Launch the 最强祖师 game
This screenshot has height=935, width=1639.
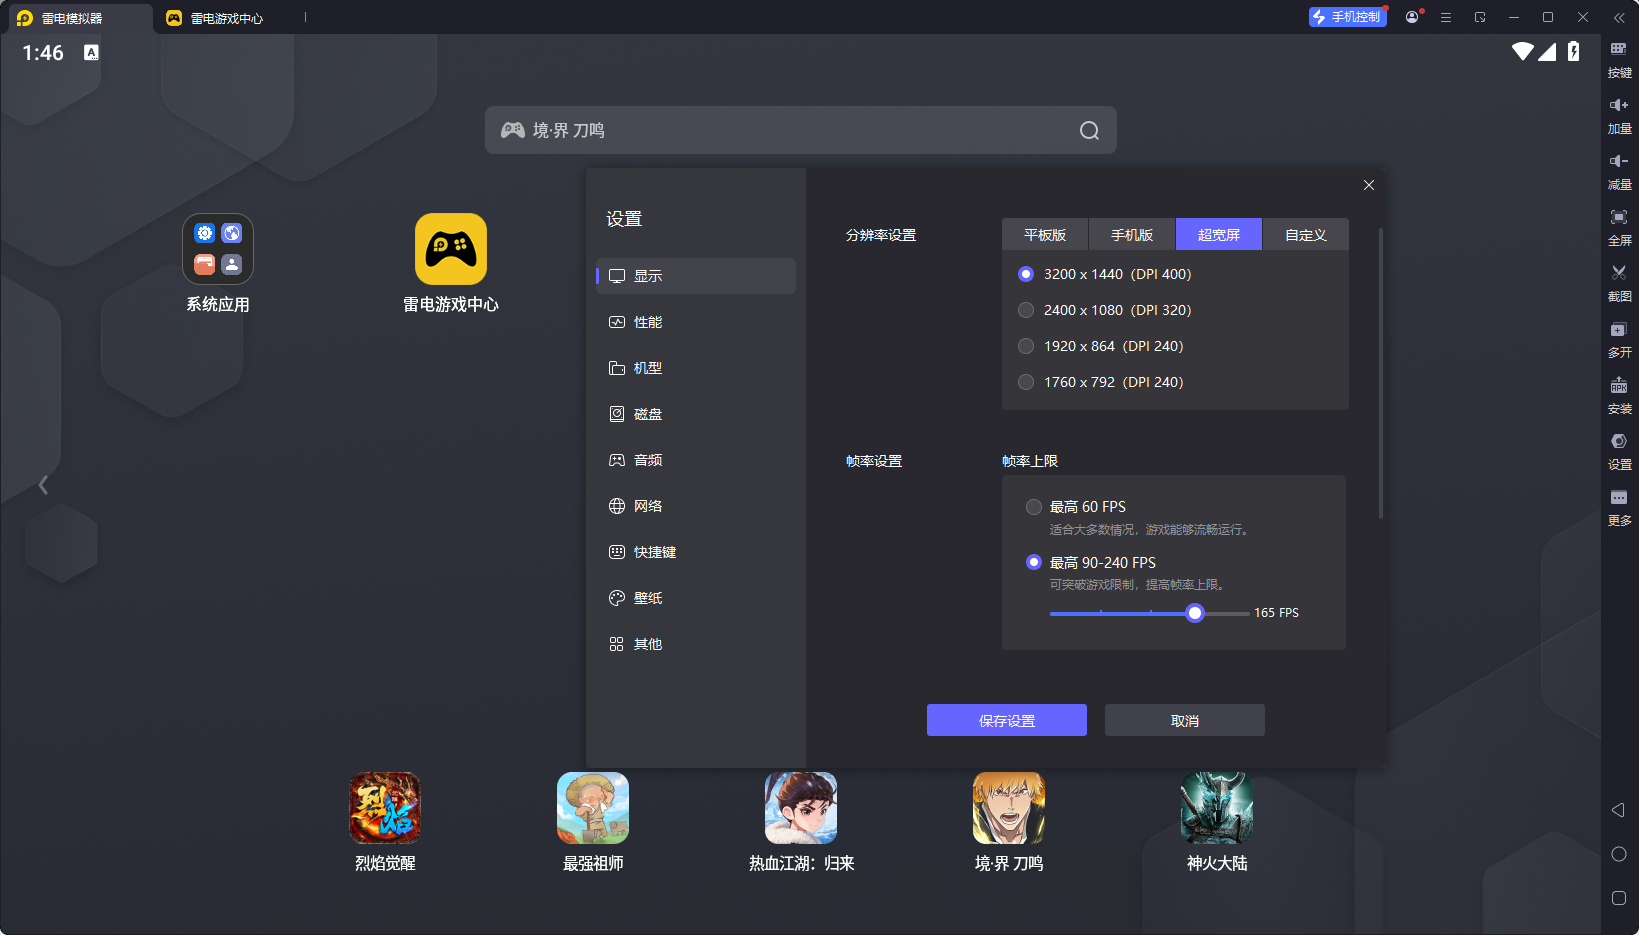tap(593, 808)
